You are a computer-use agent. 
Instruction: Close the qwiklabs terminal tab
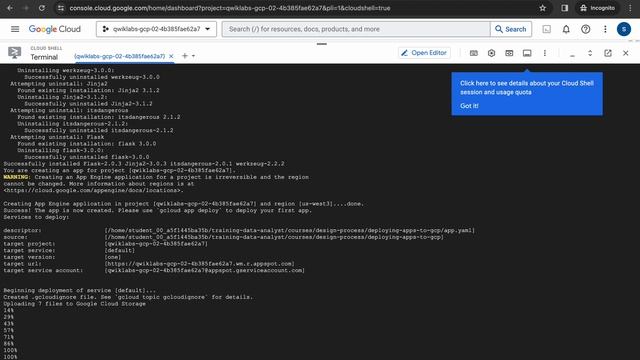coord(171,56)
